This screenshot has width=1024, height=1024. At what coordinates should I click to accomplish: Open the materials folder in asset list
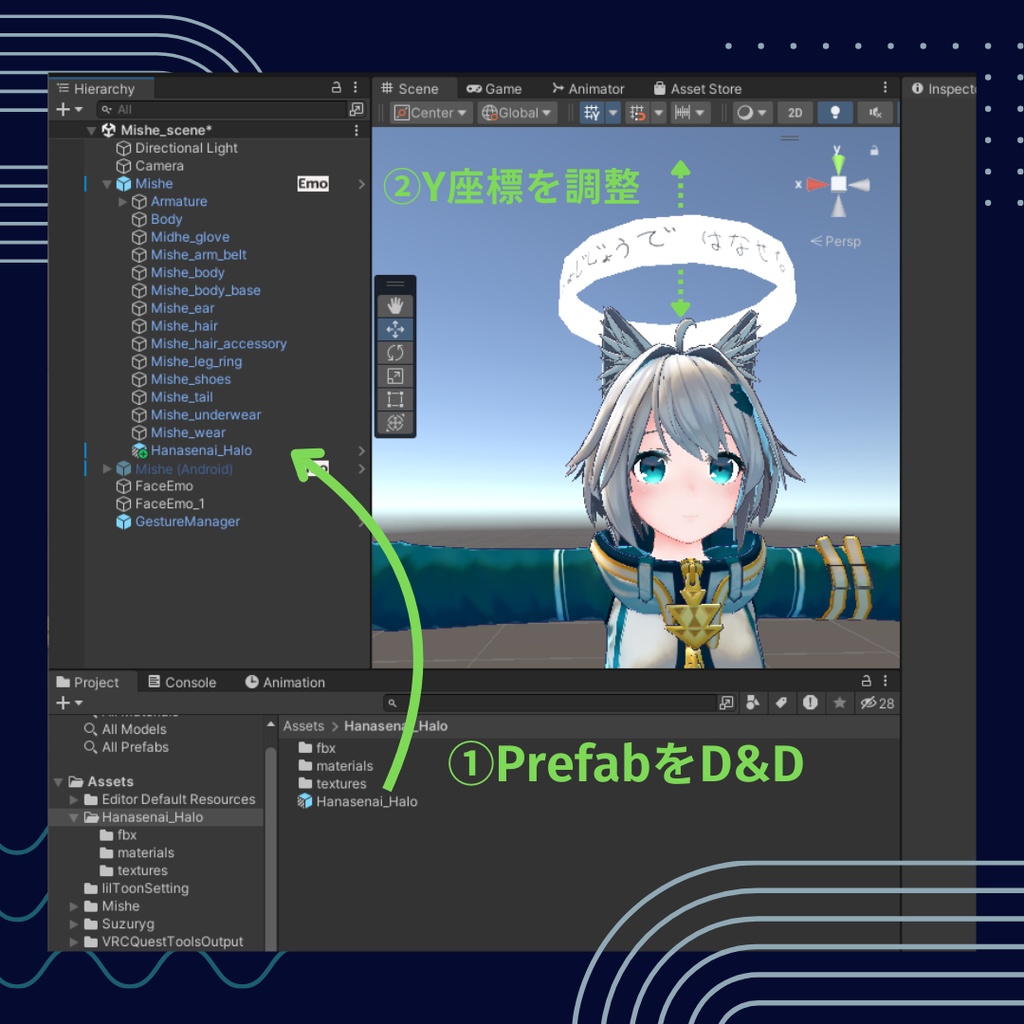(336, 765)
